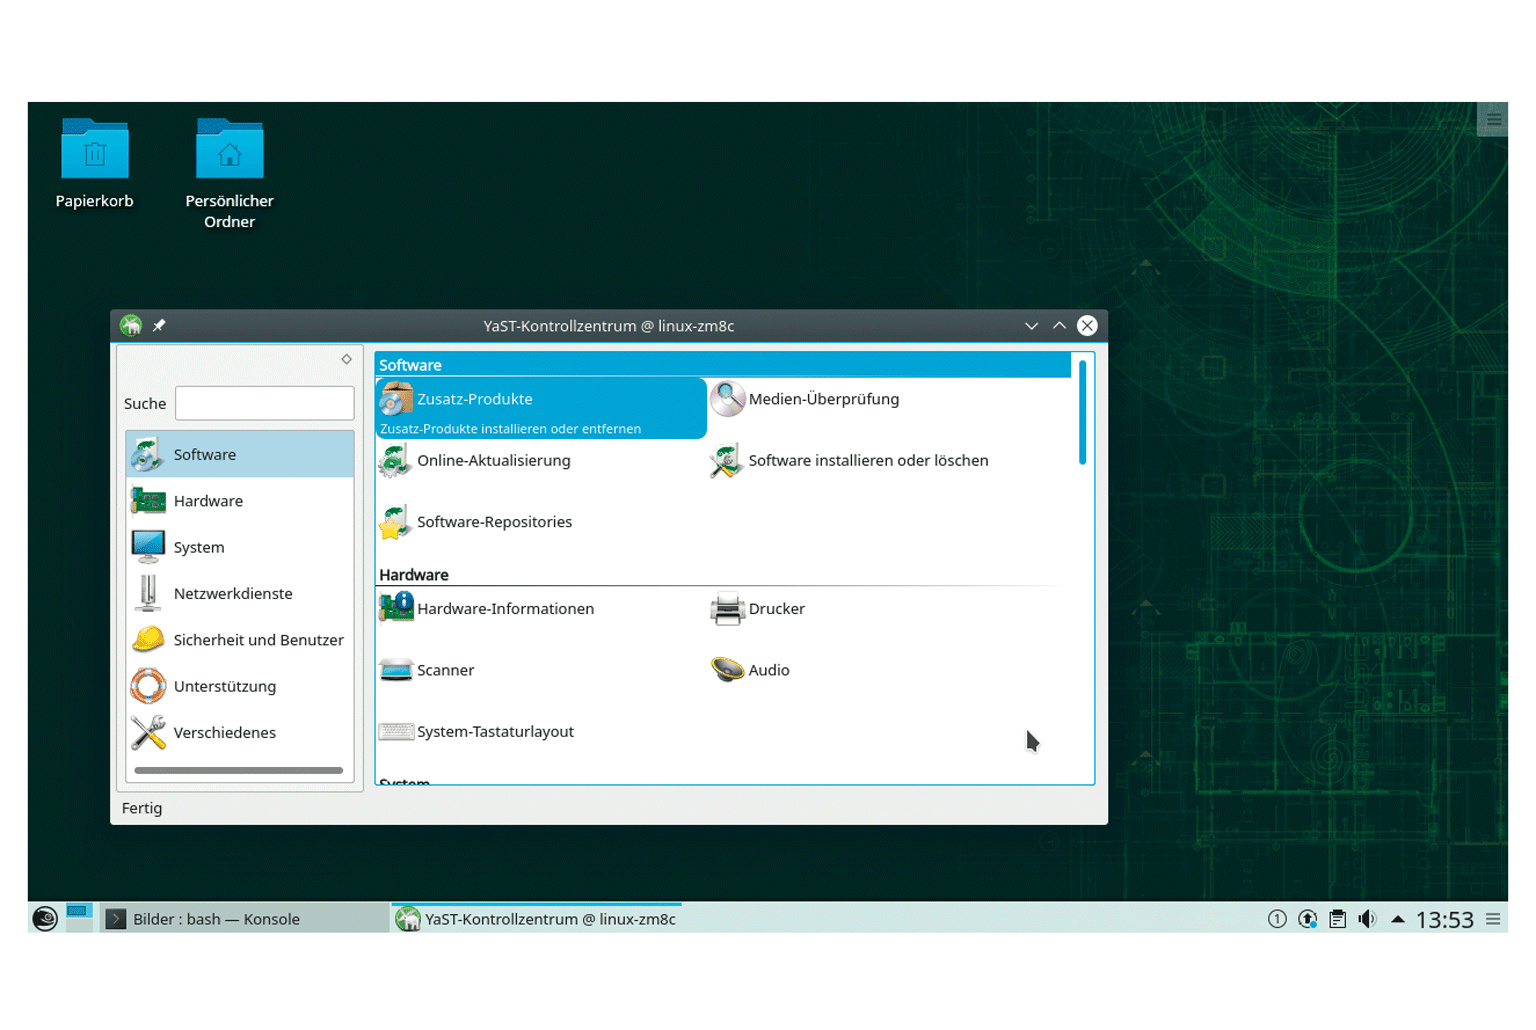Open the Drucker printer module

coord(775,609)
